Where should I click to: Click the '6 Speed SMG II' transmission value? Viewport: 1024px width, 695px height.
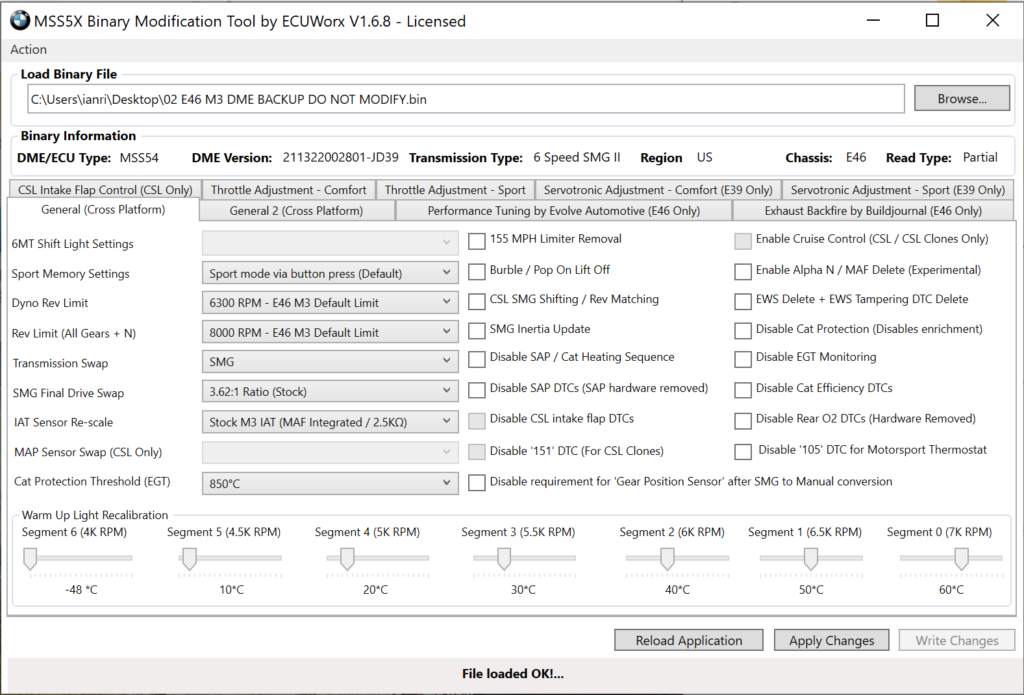(577, 157)
